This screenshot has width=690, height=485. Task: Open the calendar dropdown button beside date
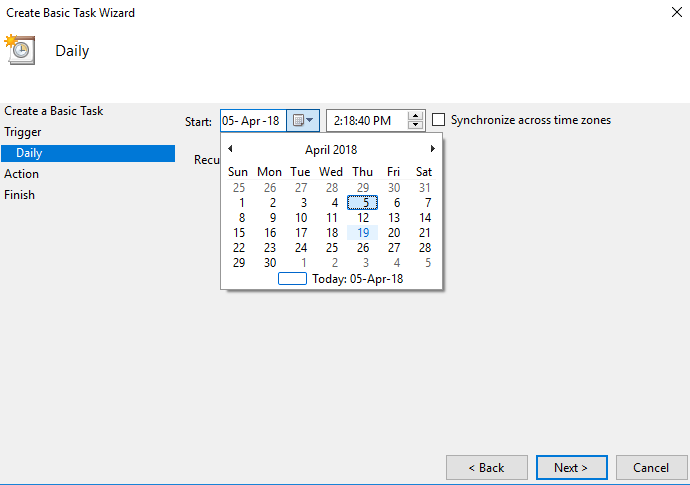303,121
